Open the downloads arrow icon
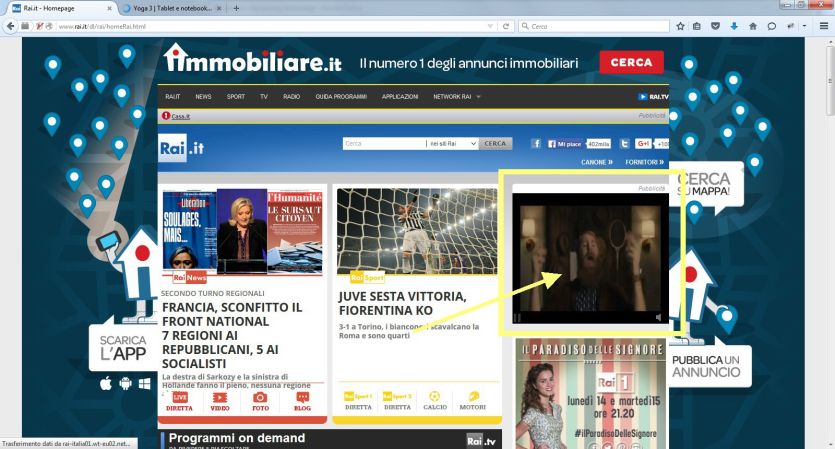This screenshot has width=835, height=449. [734, 26]
